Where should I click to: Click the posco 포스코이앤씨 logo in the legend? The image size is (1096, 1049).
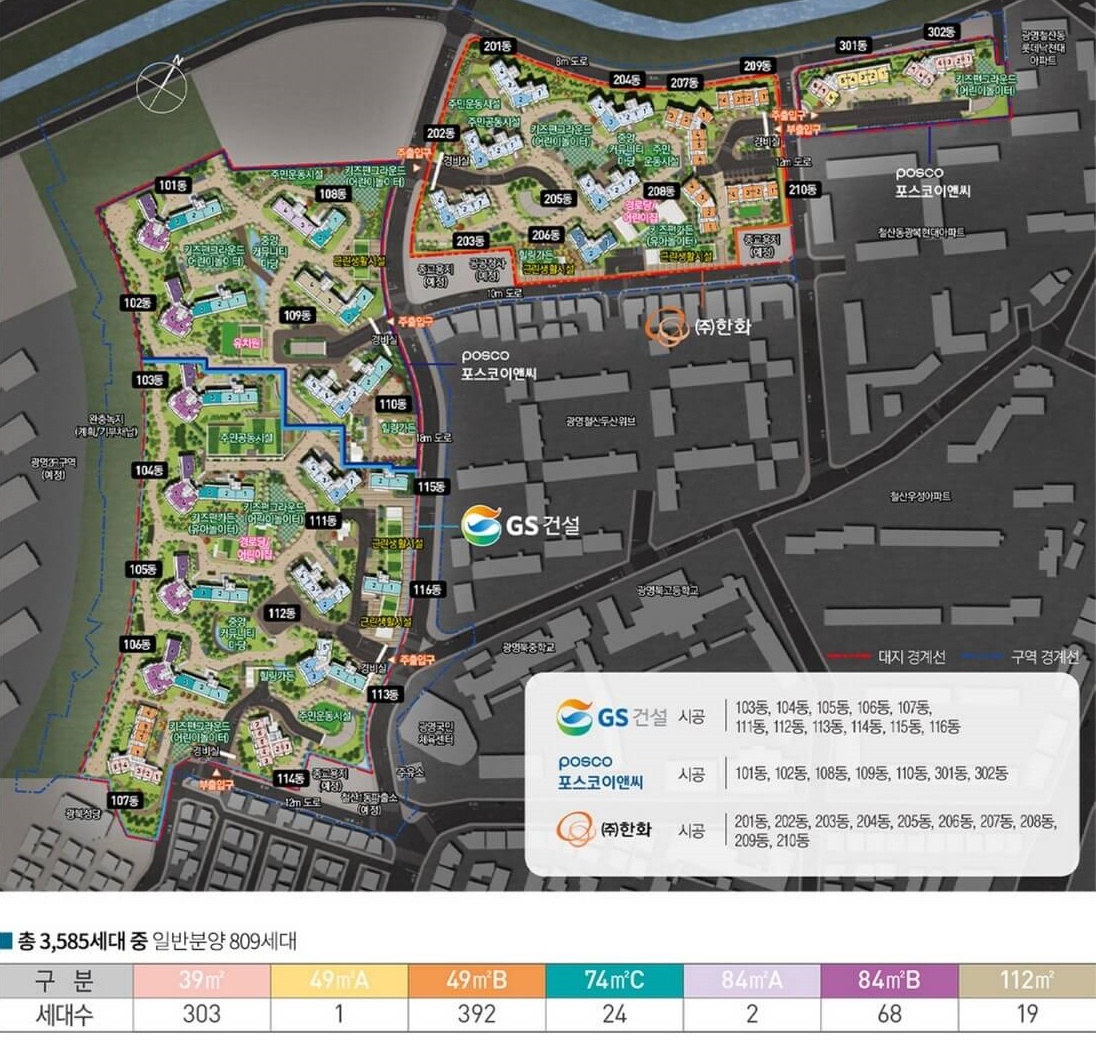[600, 773]
